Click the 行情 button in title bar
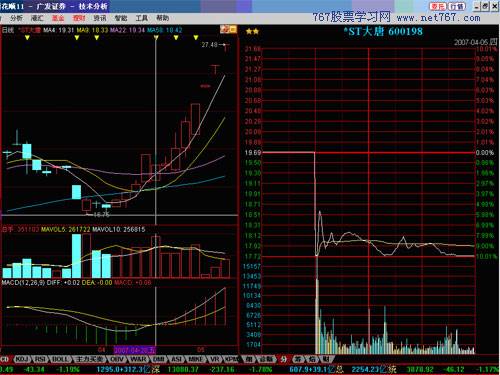 (x=457, y=6)
